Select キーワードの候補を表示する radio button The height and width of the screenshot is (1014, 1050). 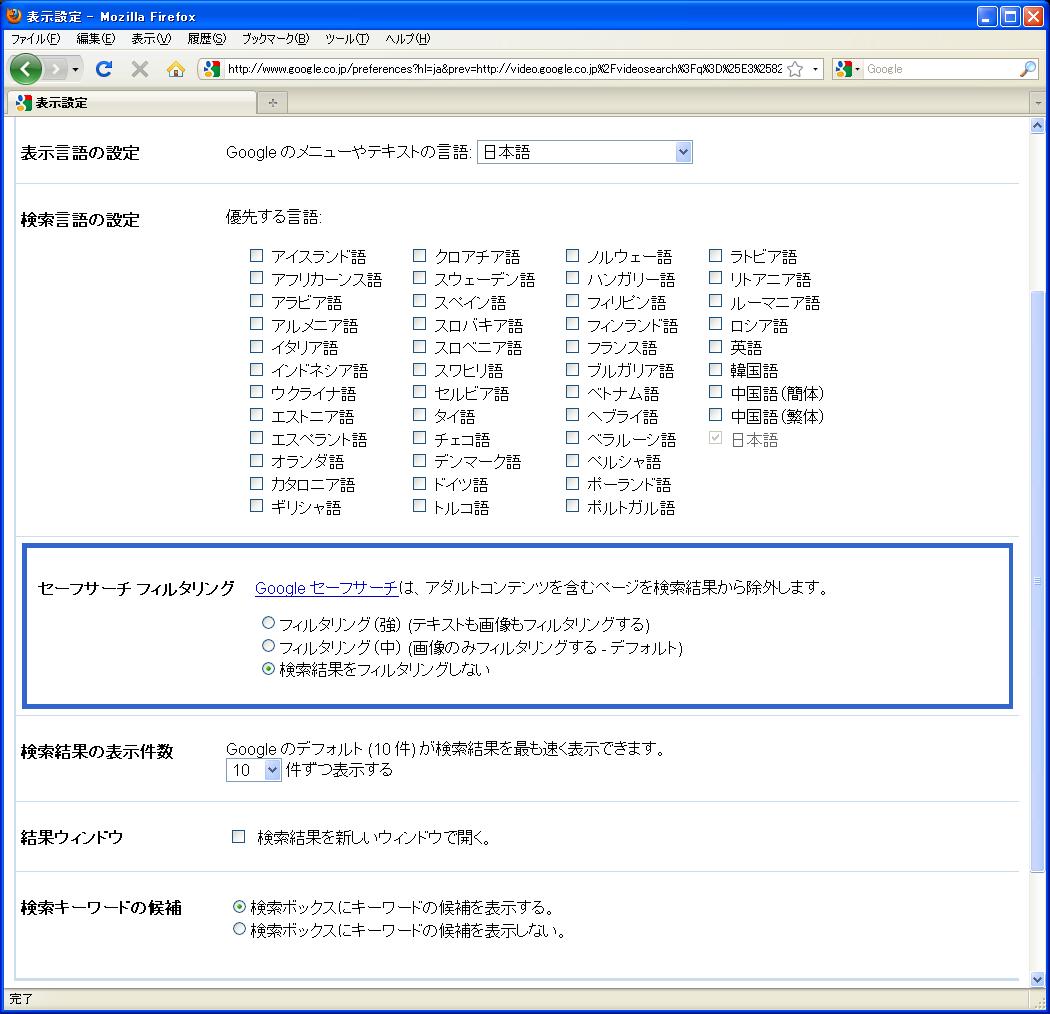coord(239,907)
